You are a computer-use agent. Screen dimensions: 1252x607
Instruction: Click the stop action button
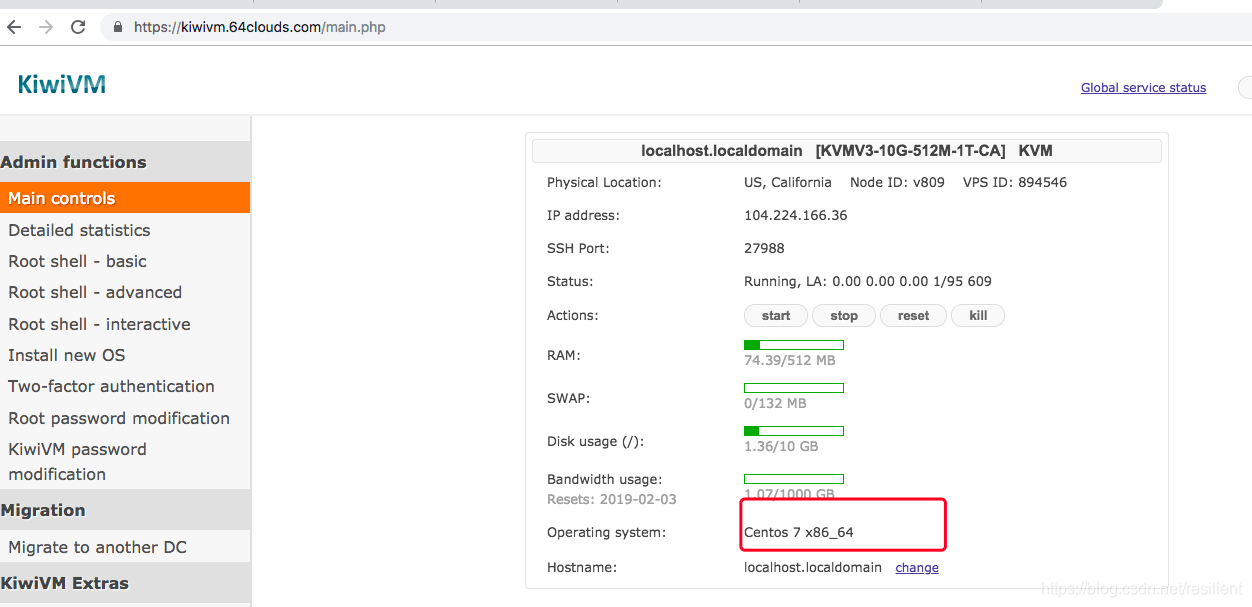tap(844, 315)
